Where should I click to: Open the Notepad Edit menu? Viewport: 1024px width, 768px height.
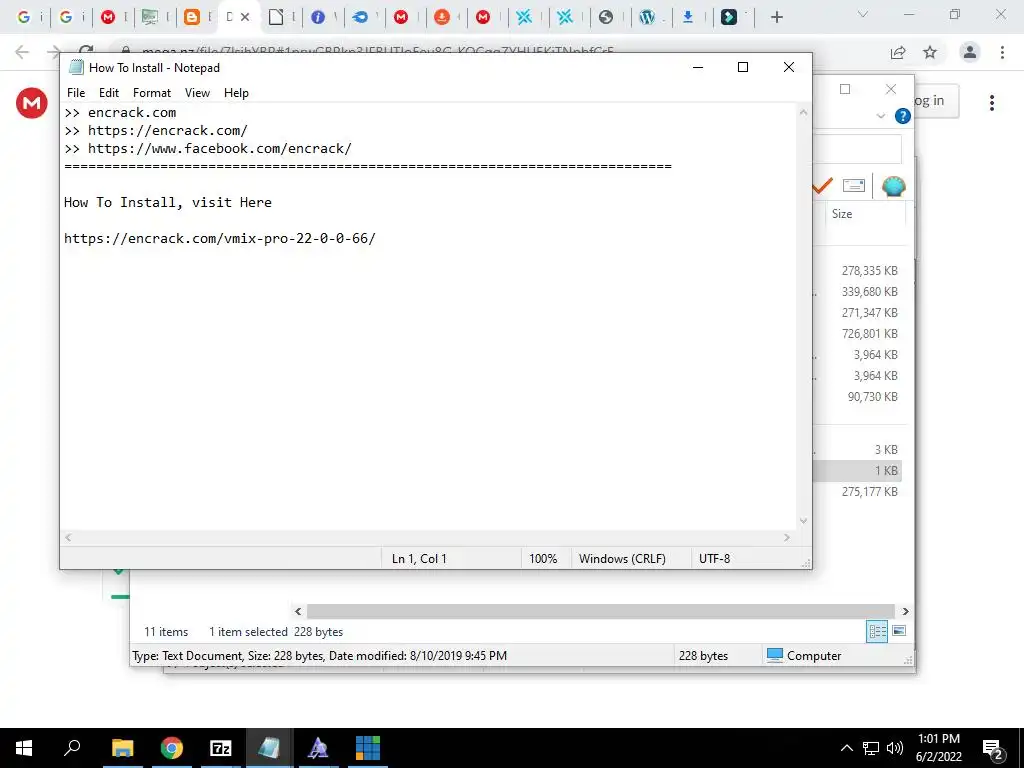coord(108,93)
